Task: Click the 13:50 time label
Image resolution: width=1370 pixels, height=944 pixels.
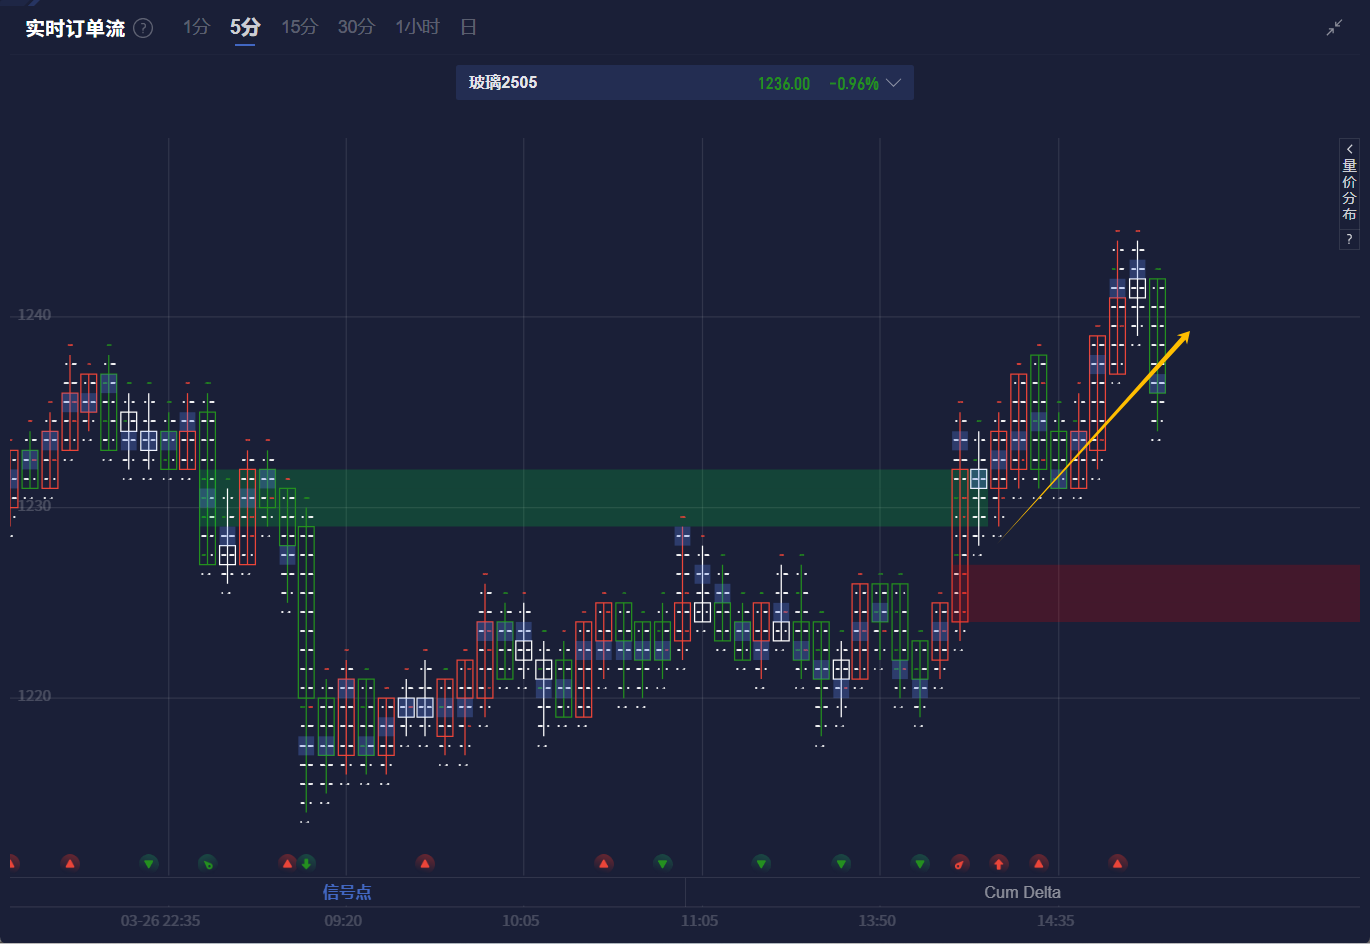Action: click(877, 920)
